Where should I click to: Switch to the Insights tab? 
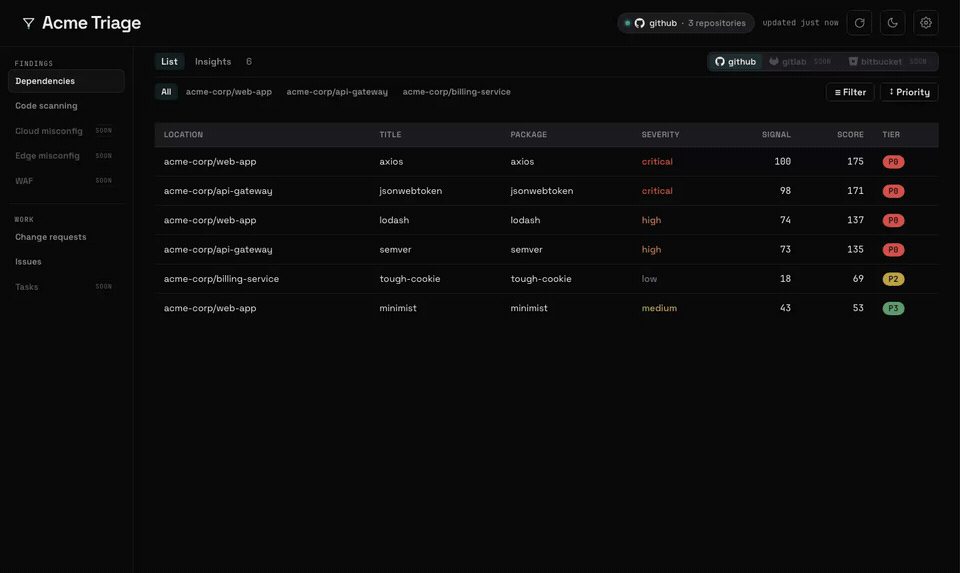pos(213,62)
